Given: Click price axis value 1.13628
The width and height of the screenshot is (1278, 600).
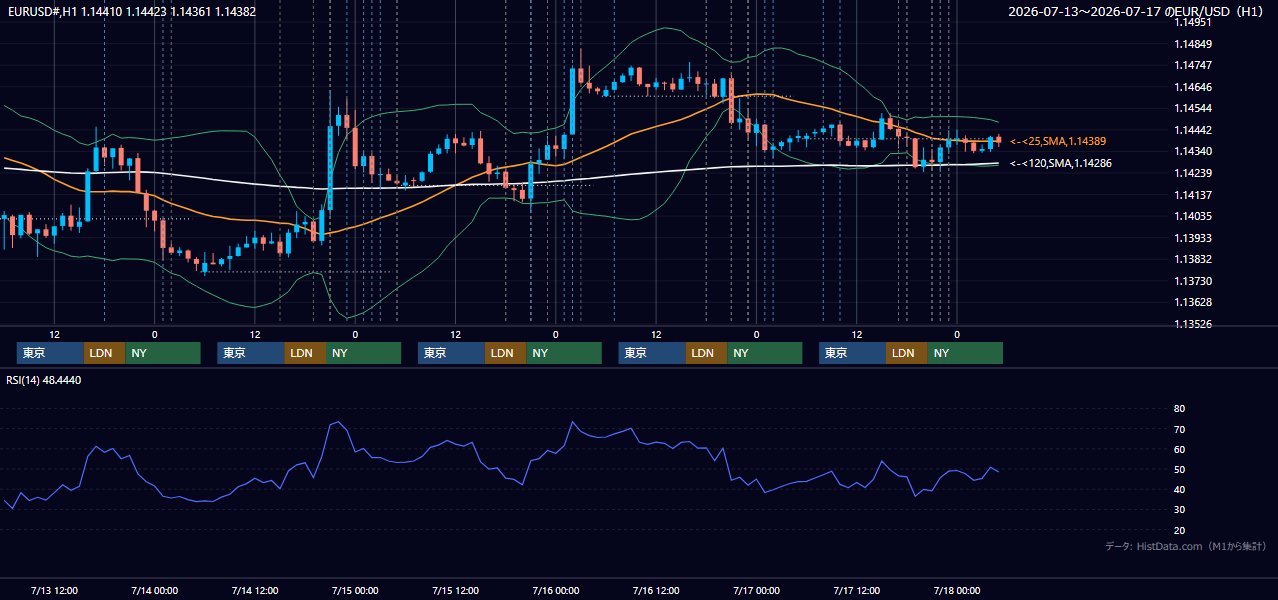Looking at the screenshot, I should (1194, 302).
